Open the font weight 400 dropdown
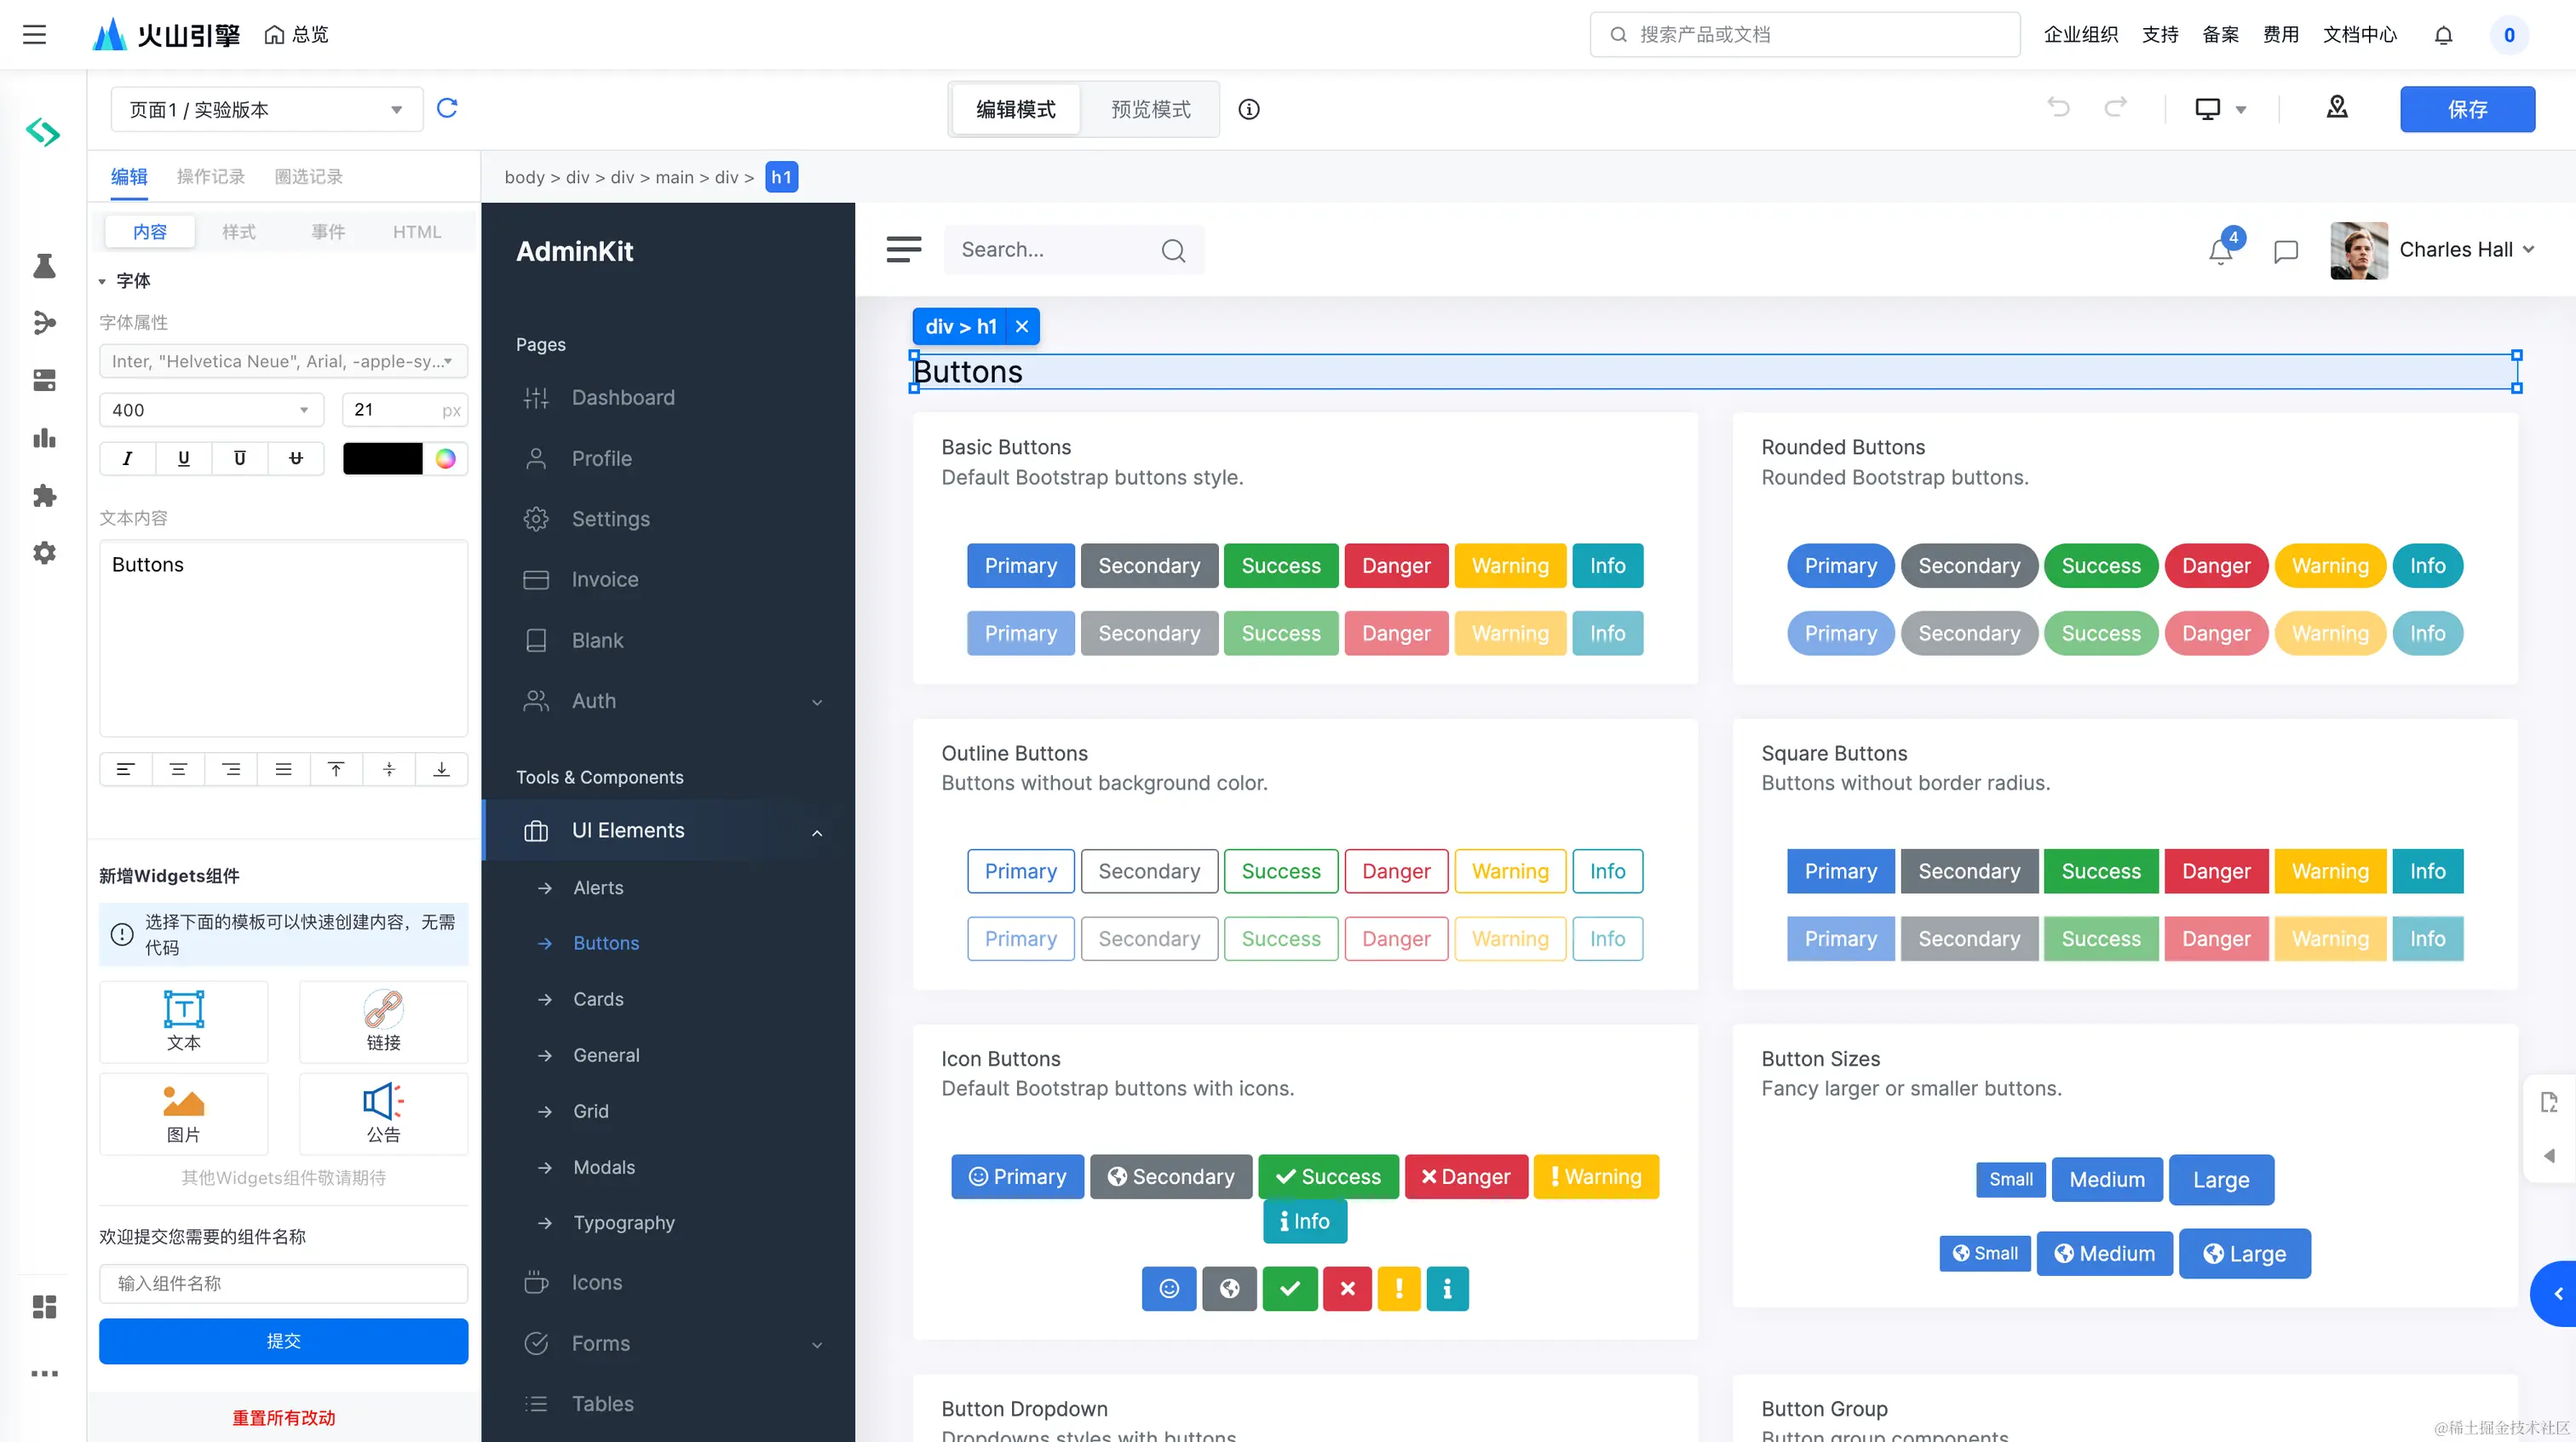 click(x=211, y=410)
